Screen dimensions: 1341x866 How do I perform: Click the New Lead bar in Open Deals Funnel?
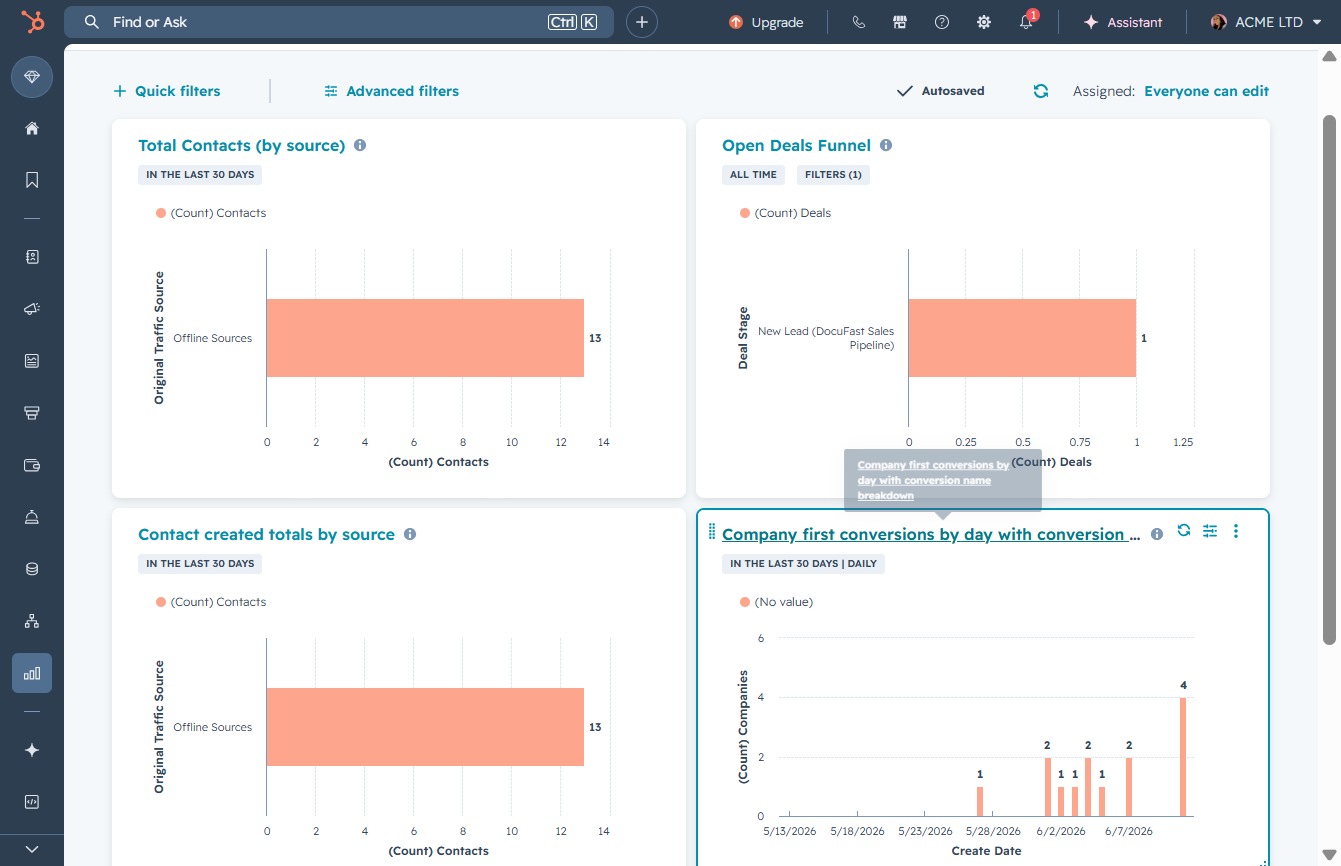click(1022, 338)
